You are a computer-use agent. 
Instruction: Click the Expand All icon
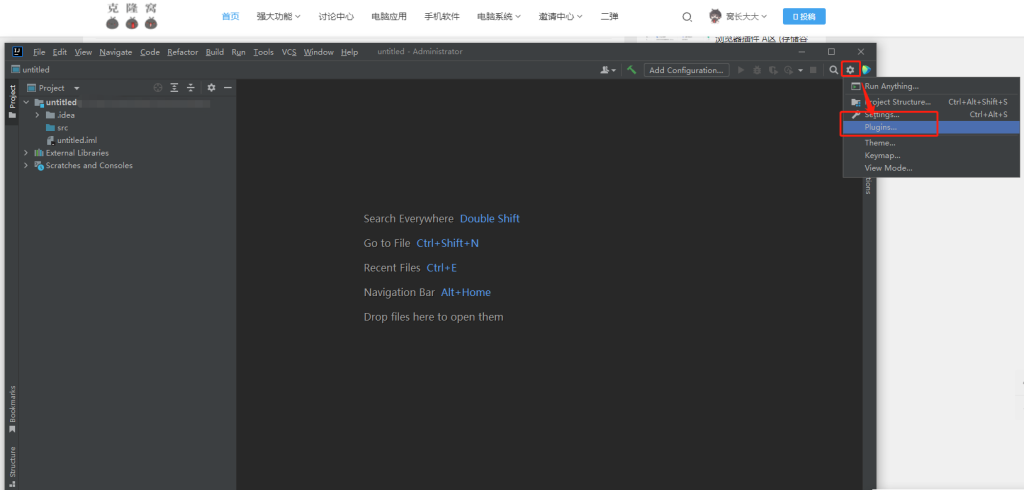[174, 88]
